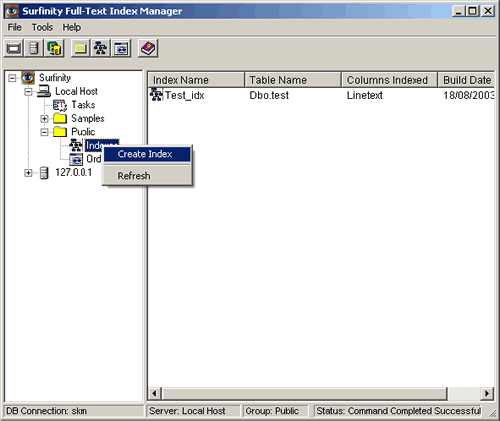Image resolution: width=500 pixels, height=421 pixels.
Task: Open the Tools menu
Action: [42, 27]
